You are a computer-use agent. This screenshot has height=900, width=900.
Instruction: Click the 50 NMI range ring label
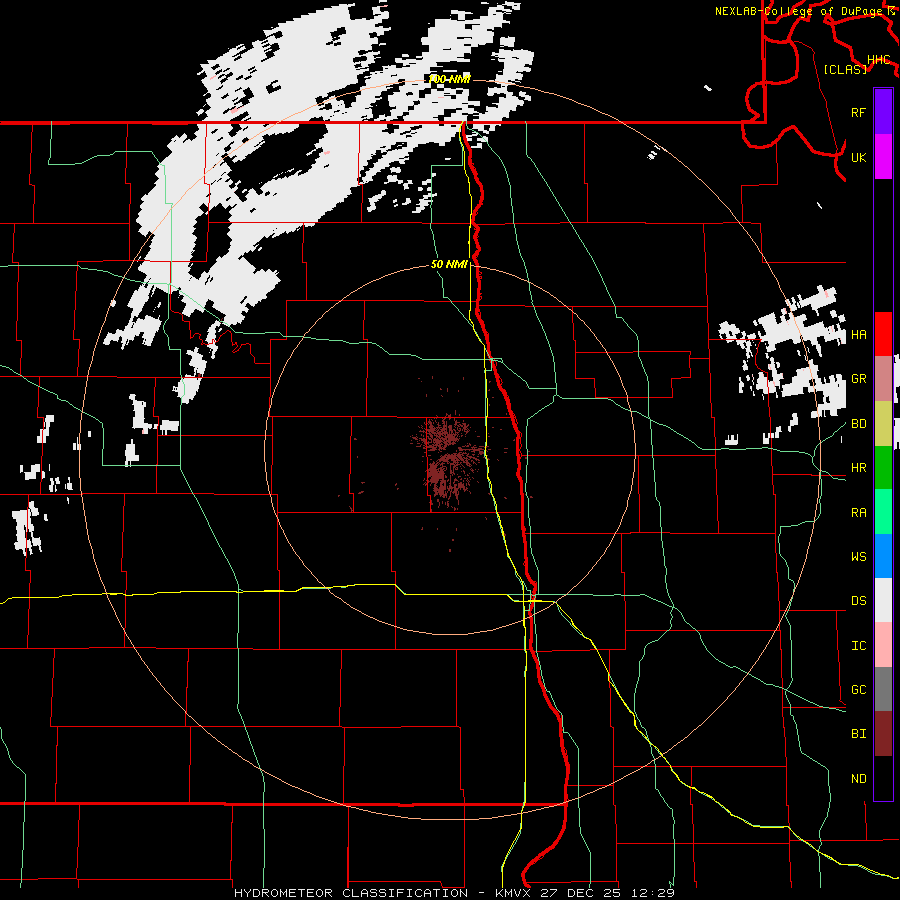coord(449,264)
